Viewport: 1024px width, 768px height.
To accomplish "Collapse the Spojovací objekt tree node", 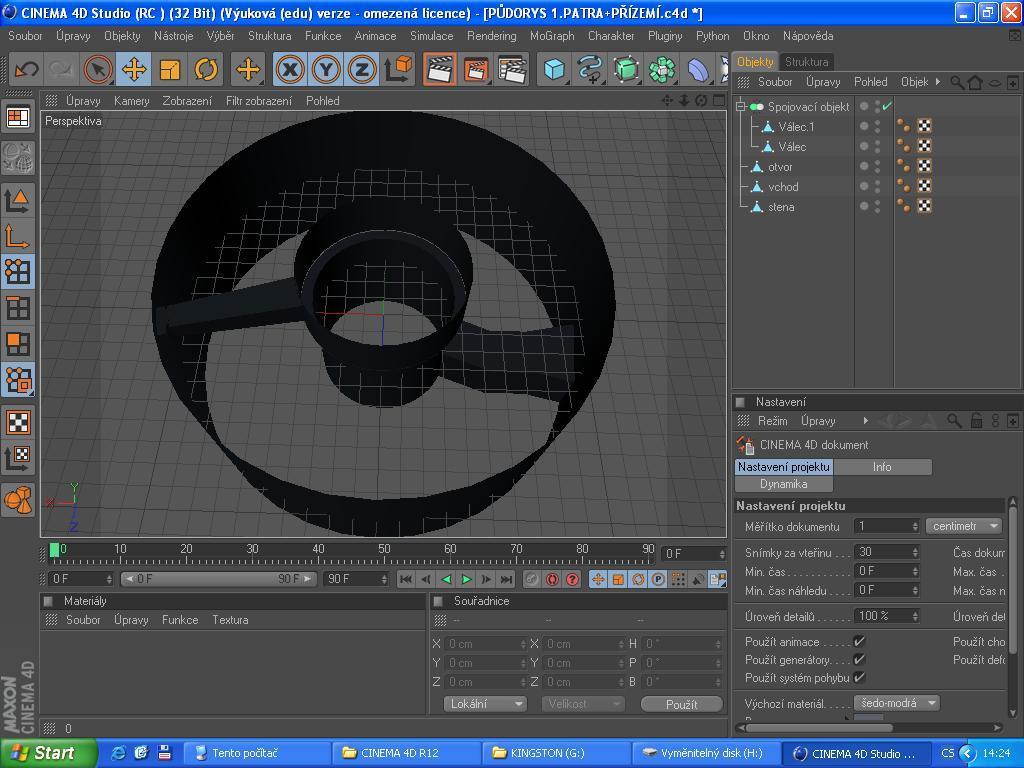I will [x=741, y=106].
